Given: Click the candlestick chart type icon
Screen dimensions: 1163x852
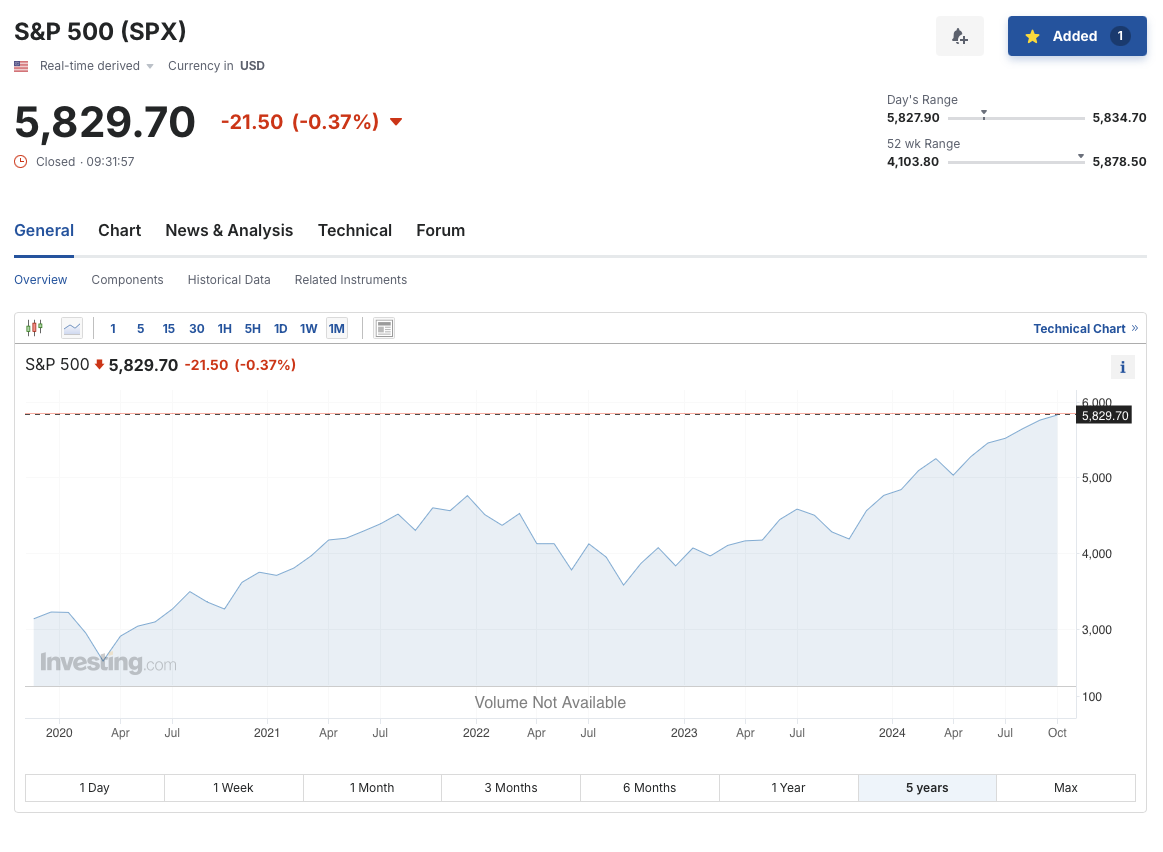Looking at the screenshot, I should 35,328.
